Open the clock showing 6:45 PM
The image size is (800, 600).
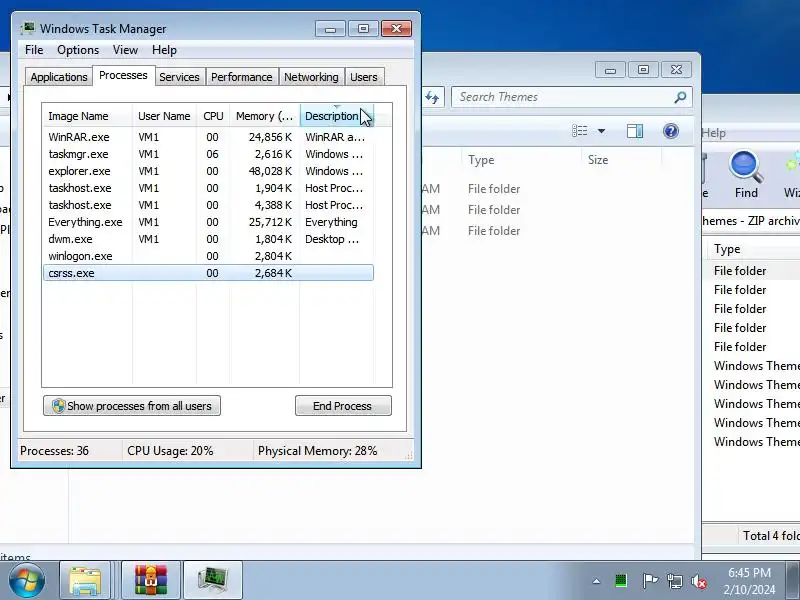(x=749, y=581)
